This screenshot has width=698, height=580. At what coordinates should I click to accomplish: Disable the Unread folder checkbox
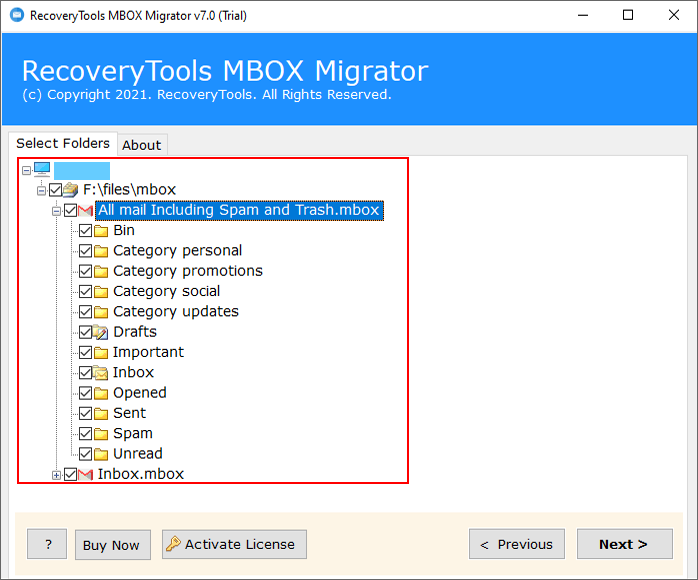click(x=85, y=454)
